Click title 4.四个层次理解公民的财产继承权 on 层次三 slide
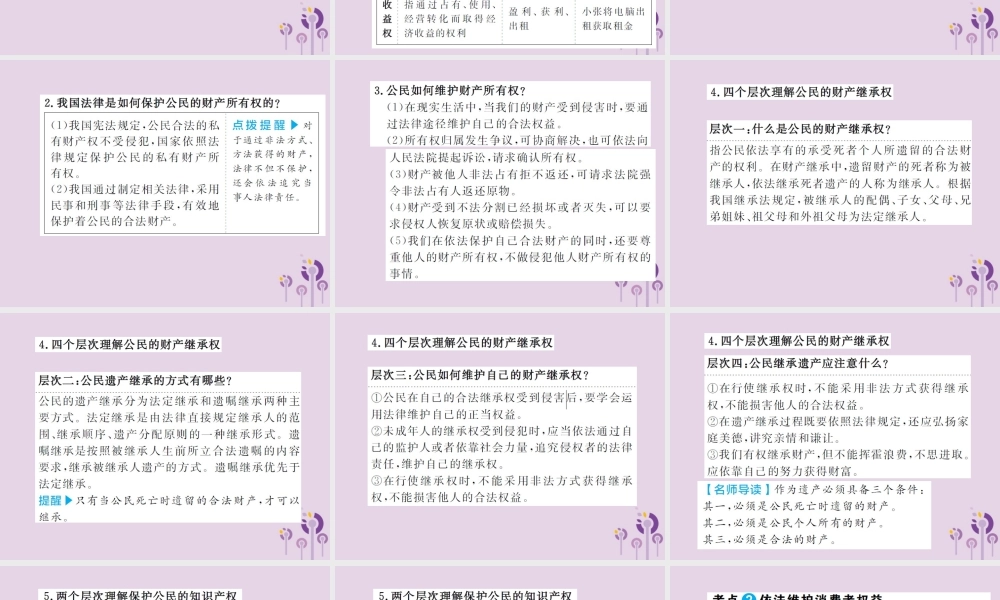Image resolution: width=1000 pixels, height=600 pixels. coord(461,342)
